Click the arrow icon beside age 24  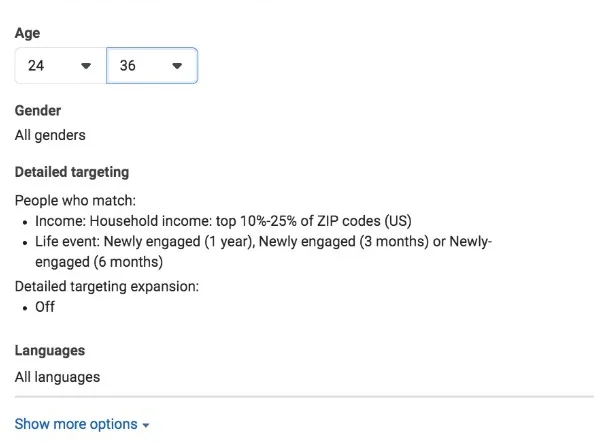pos(86,66)
